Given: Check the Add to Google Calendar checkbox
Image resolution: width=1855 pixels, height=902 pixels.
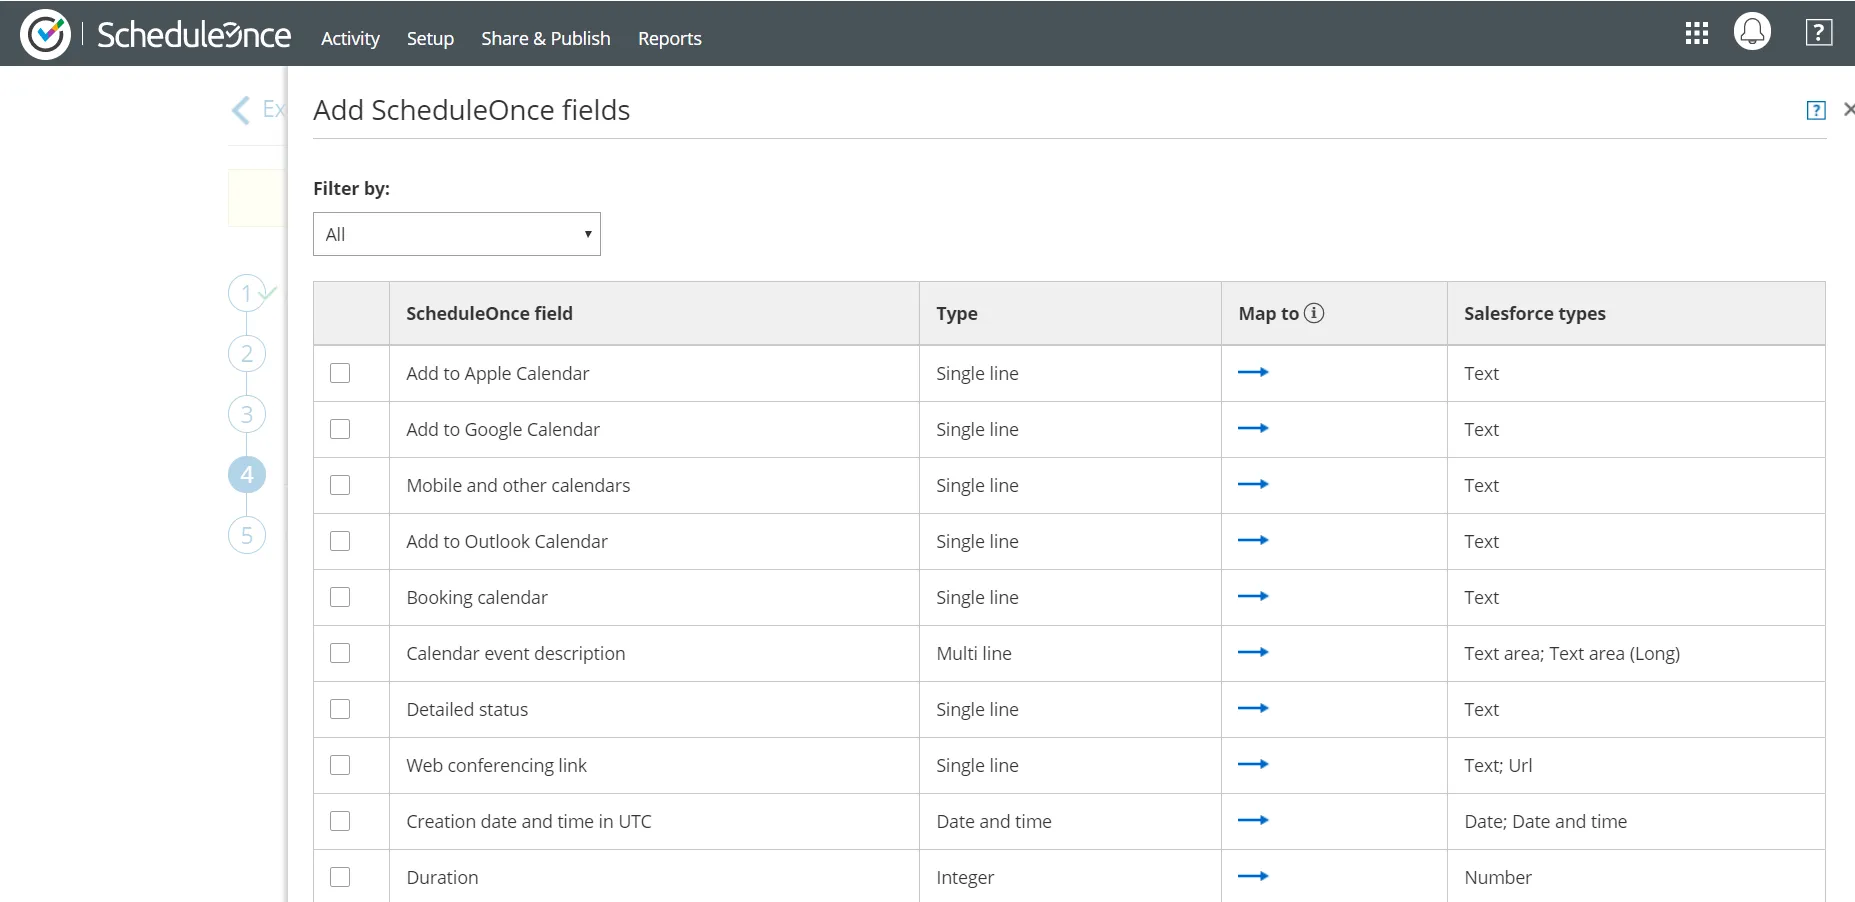Looking at the screenshot, I should [340, 429].
